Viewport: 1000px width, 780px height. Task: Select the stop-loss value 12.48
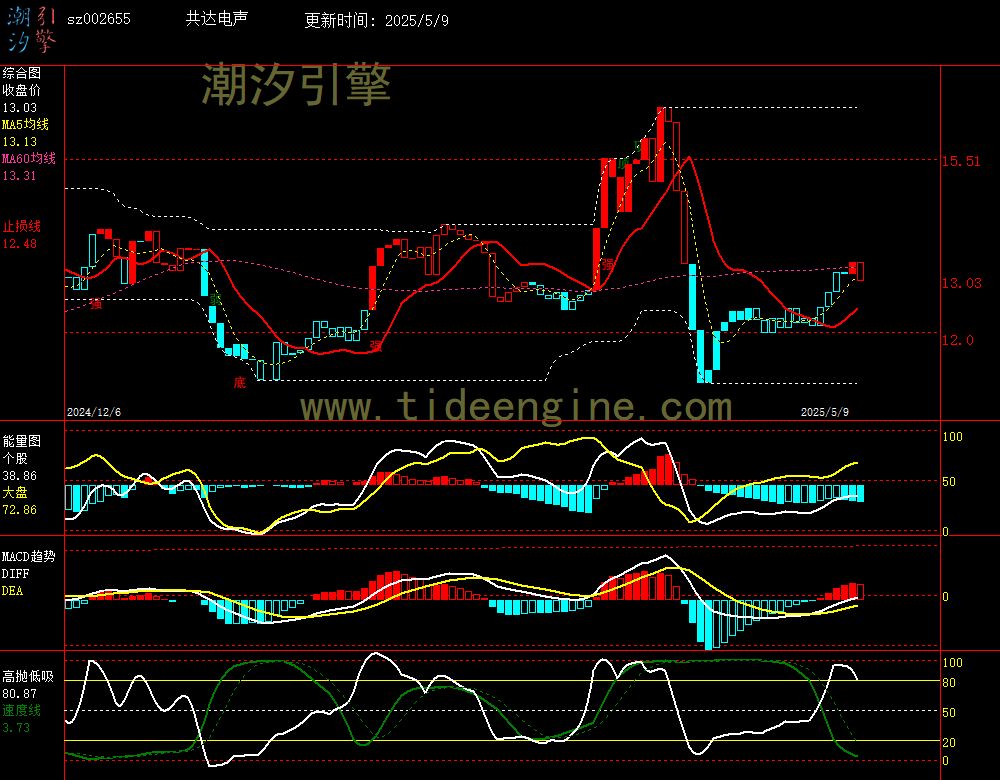20,244
